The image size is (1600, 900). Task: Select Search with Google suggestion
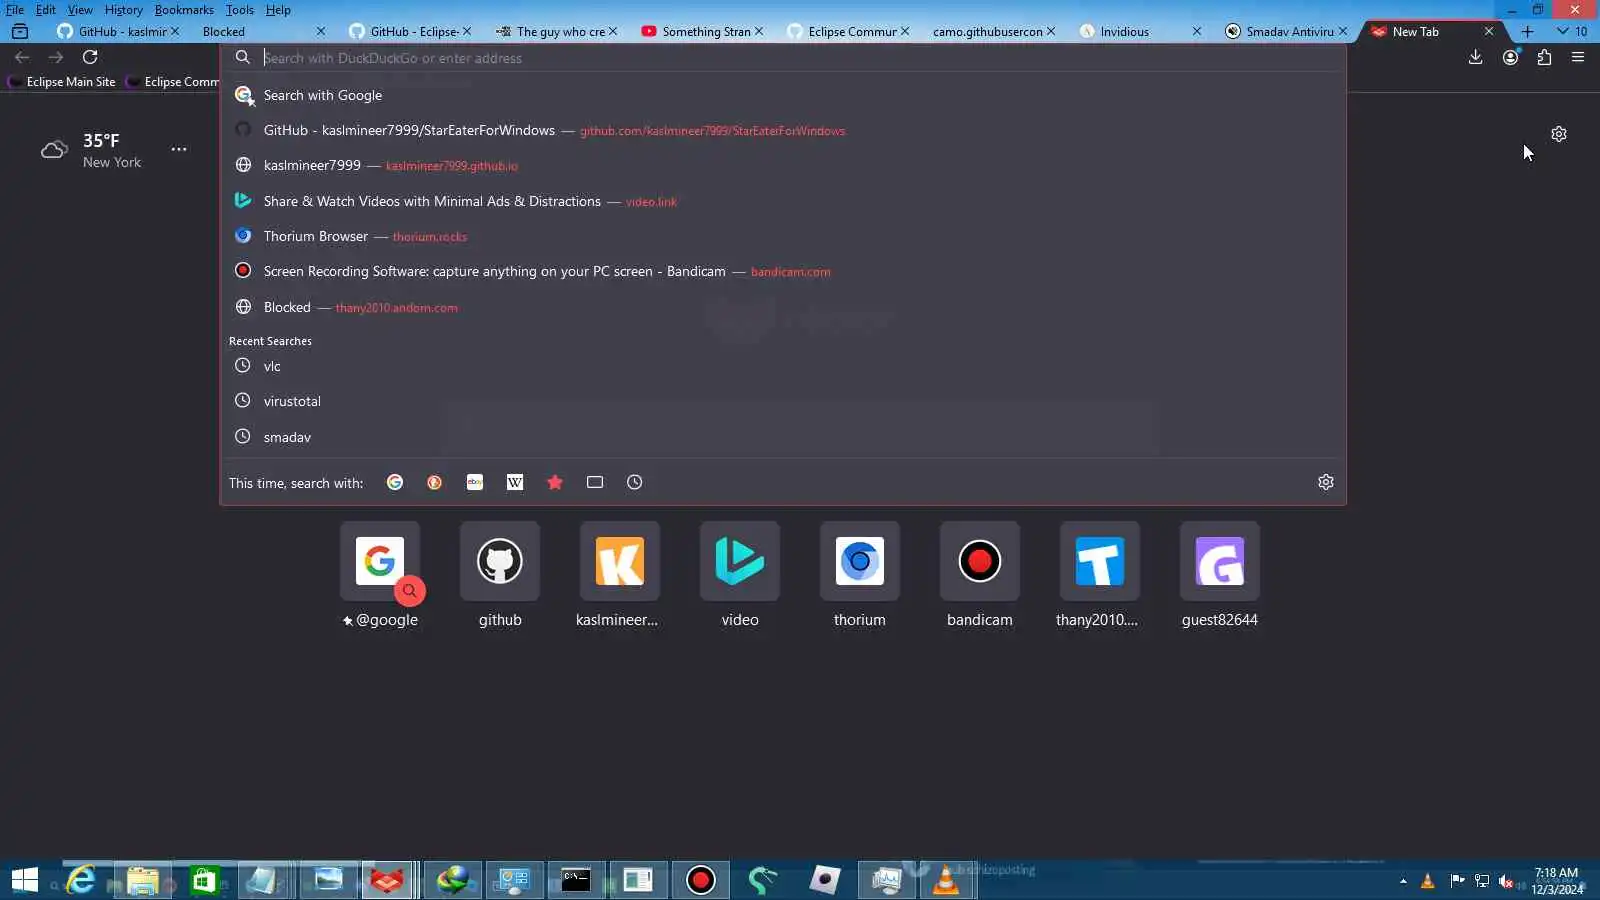pos(783,95)
